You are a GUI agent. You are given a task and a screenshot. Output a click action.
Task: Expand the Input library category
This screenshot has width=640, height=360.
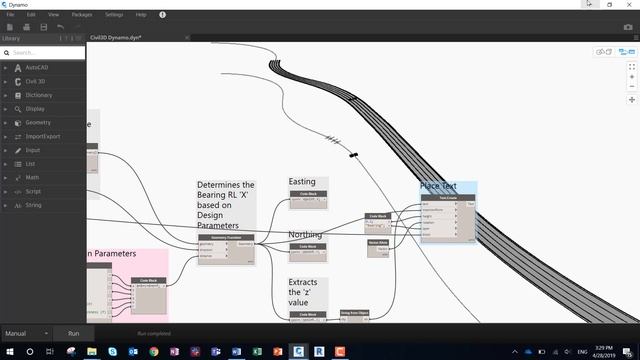[x=5, y=150]
